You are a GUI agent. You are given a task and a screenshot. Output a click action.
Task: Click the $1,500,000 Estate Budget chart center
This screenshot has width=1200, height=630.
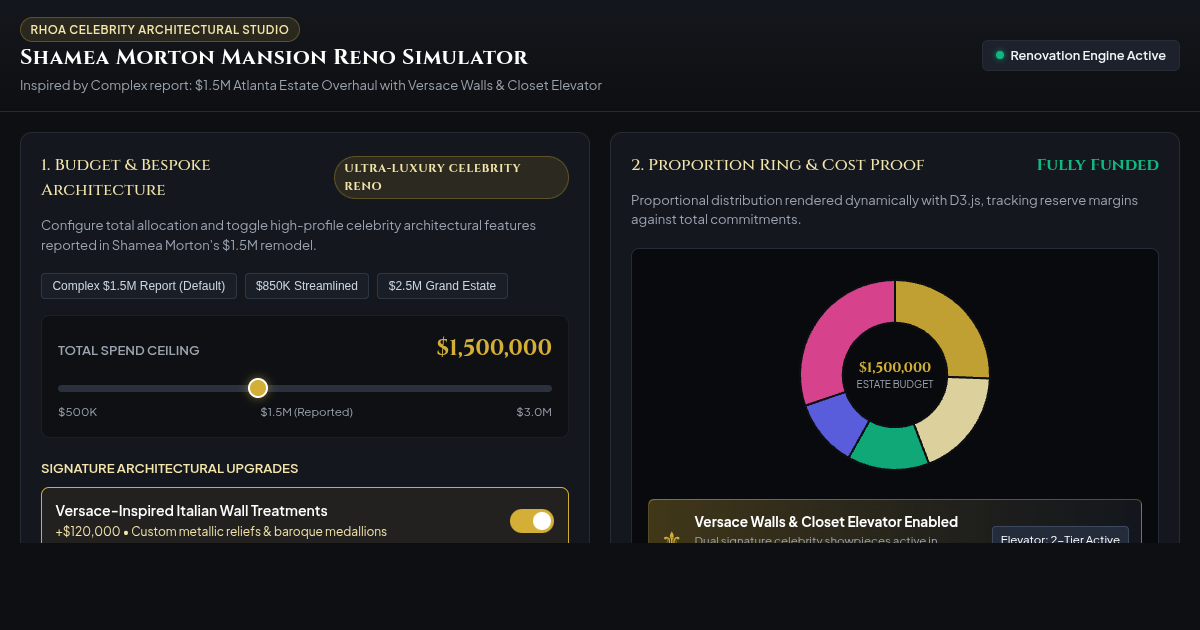pos(895,375)
